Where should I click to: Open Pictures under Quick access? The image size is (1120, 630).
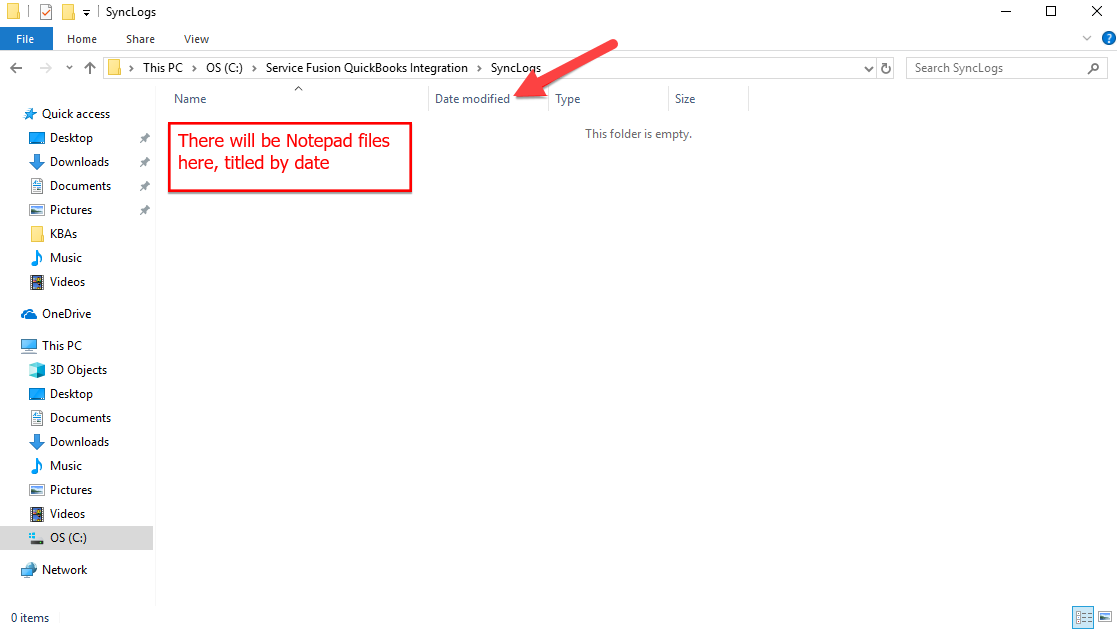click(71, 210)
